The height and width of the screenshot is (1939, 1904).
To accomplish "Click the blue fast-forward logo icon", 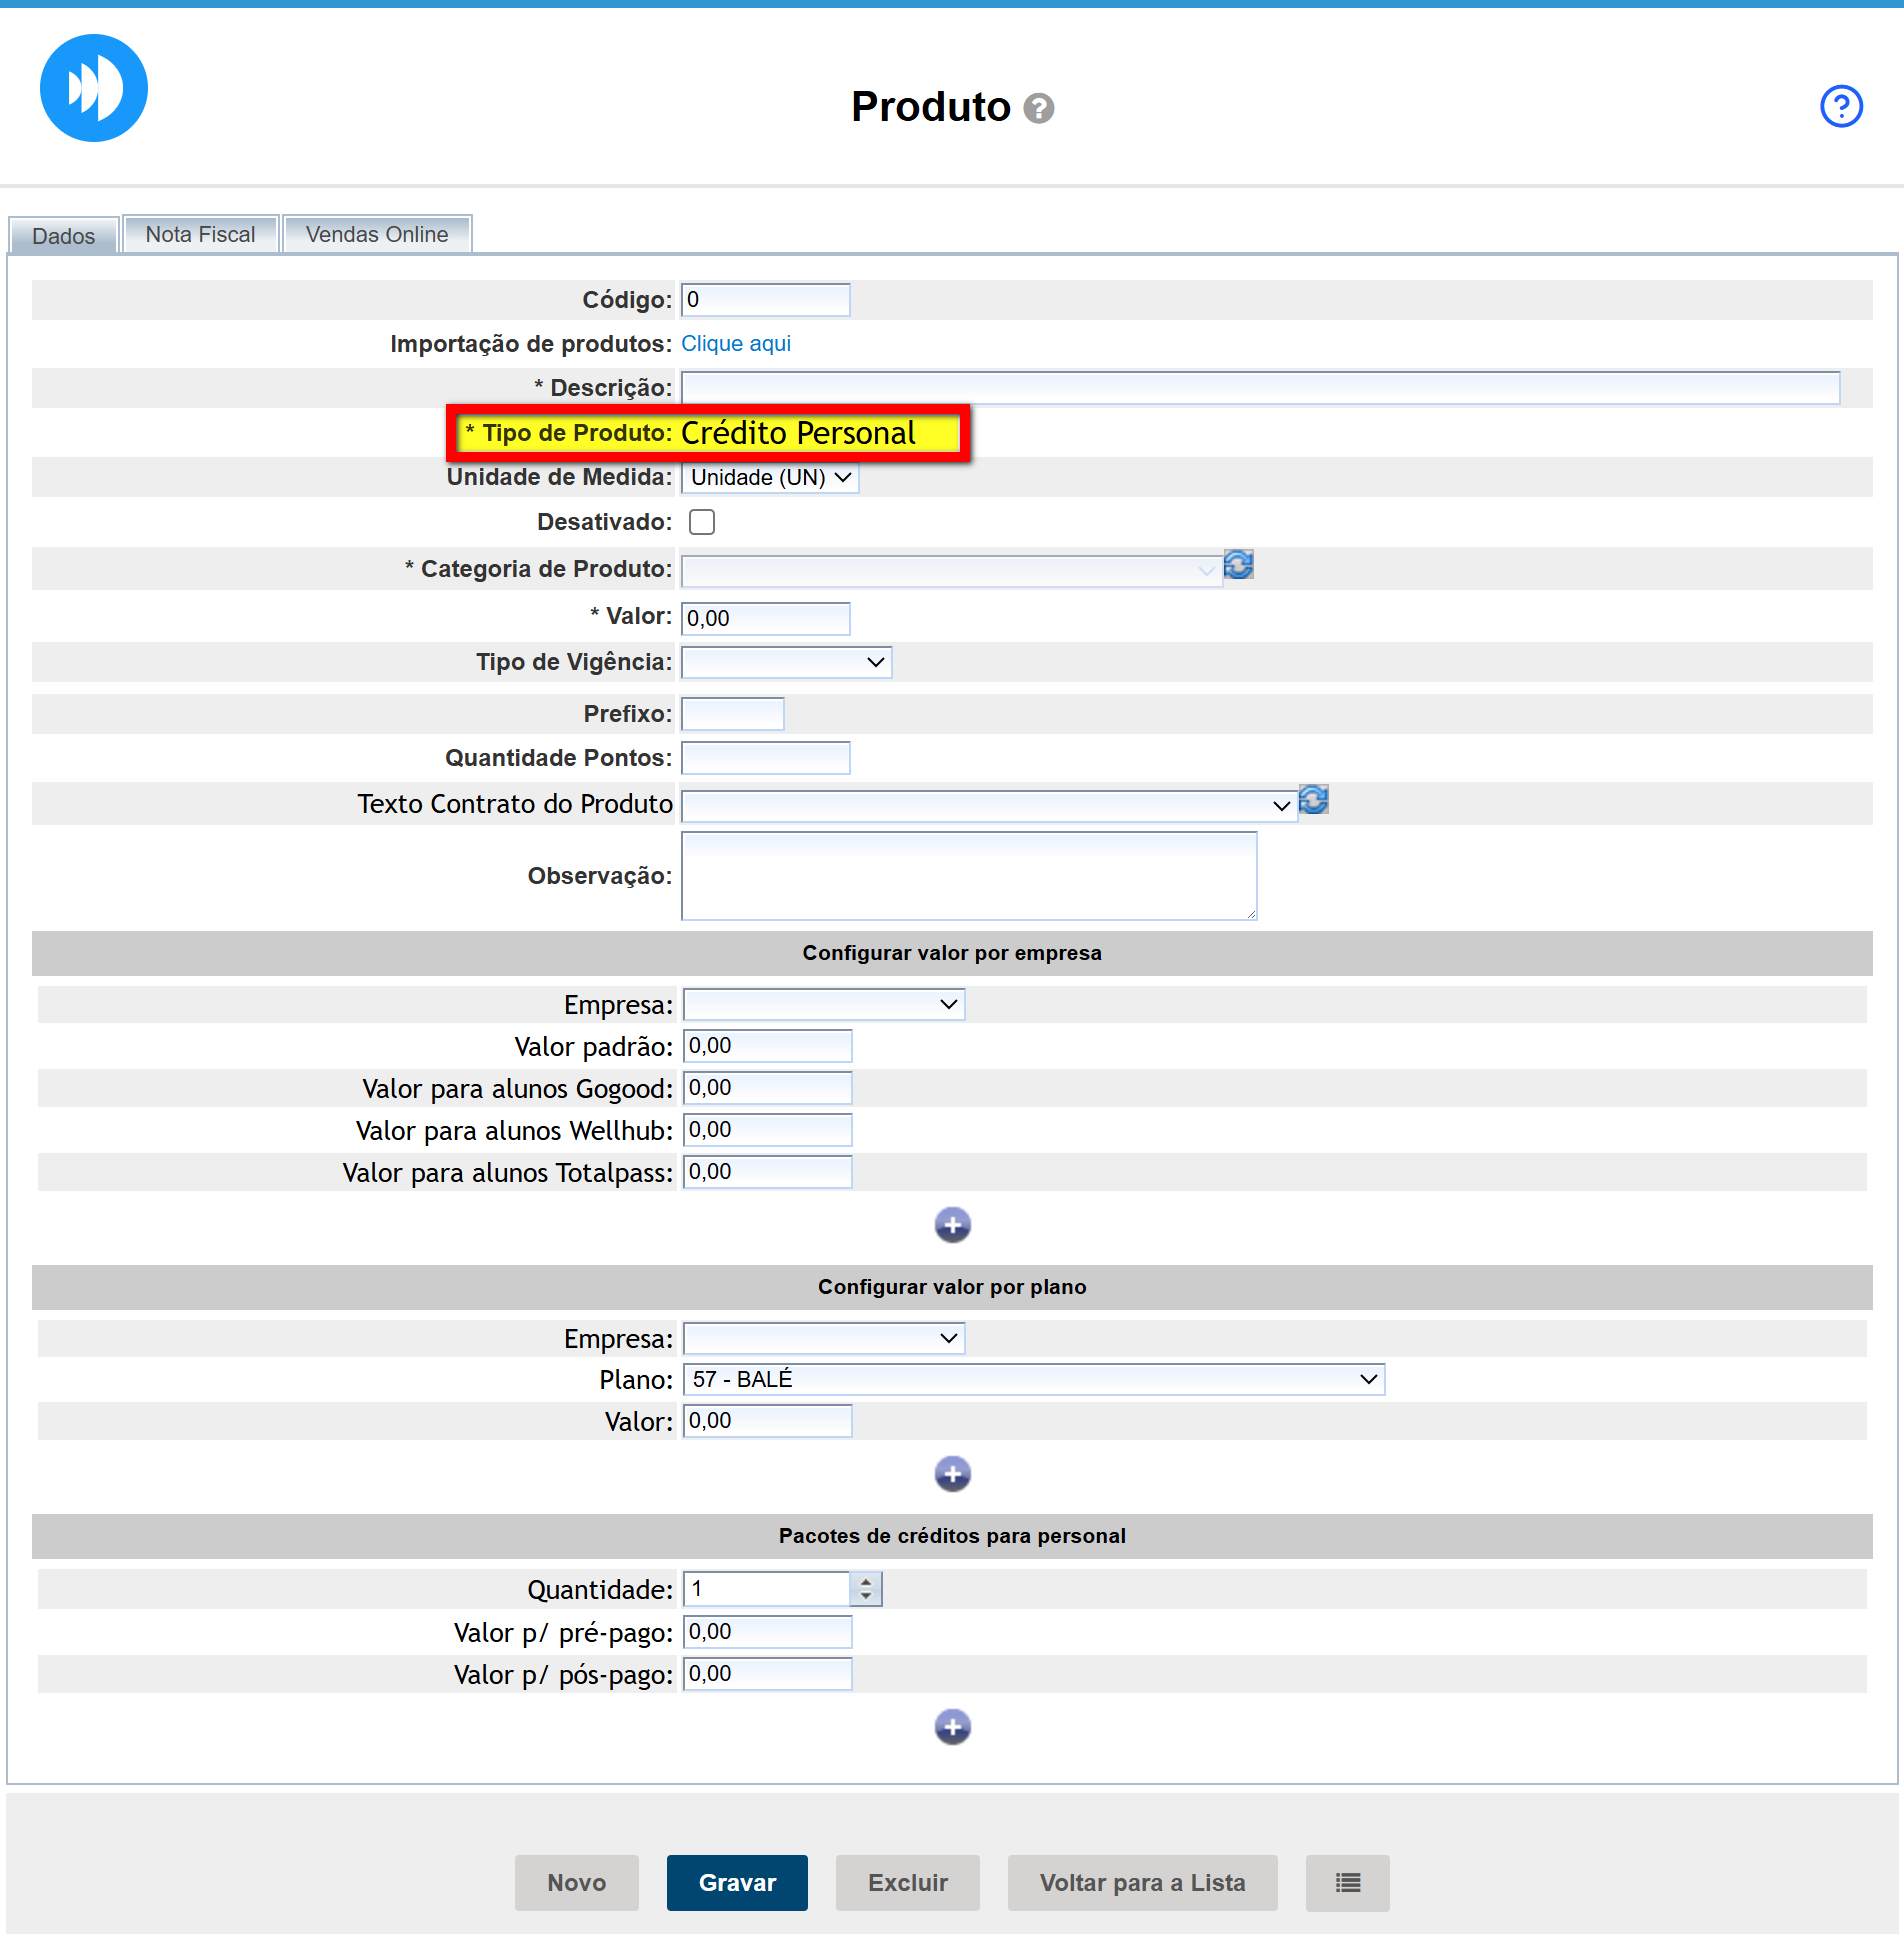I will coord(94,88).
